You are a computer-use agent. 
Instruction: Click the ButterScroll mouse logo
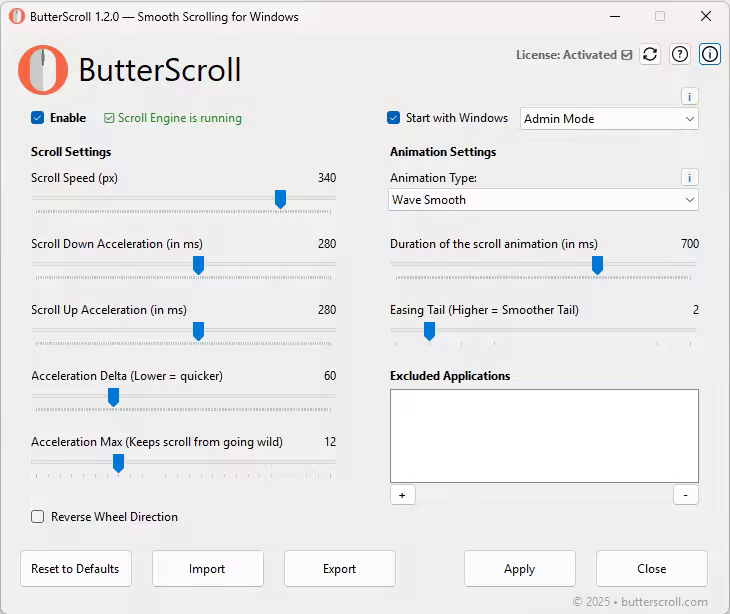coord(43,70)
